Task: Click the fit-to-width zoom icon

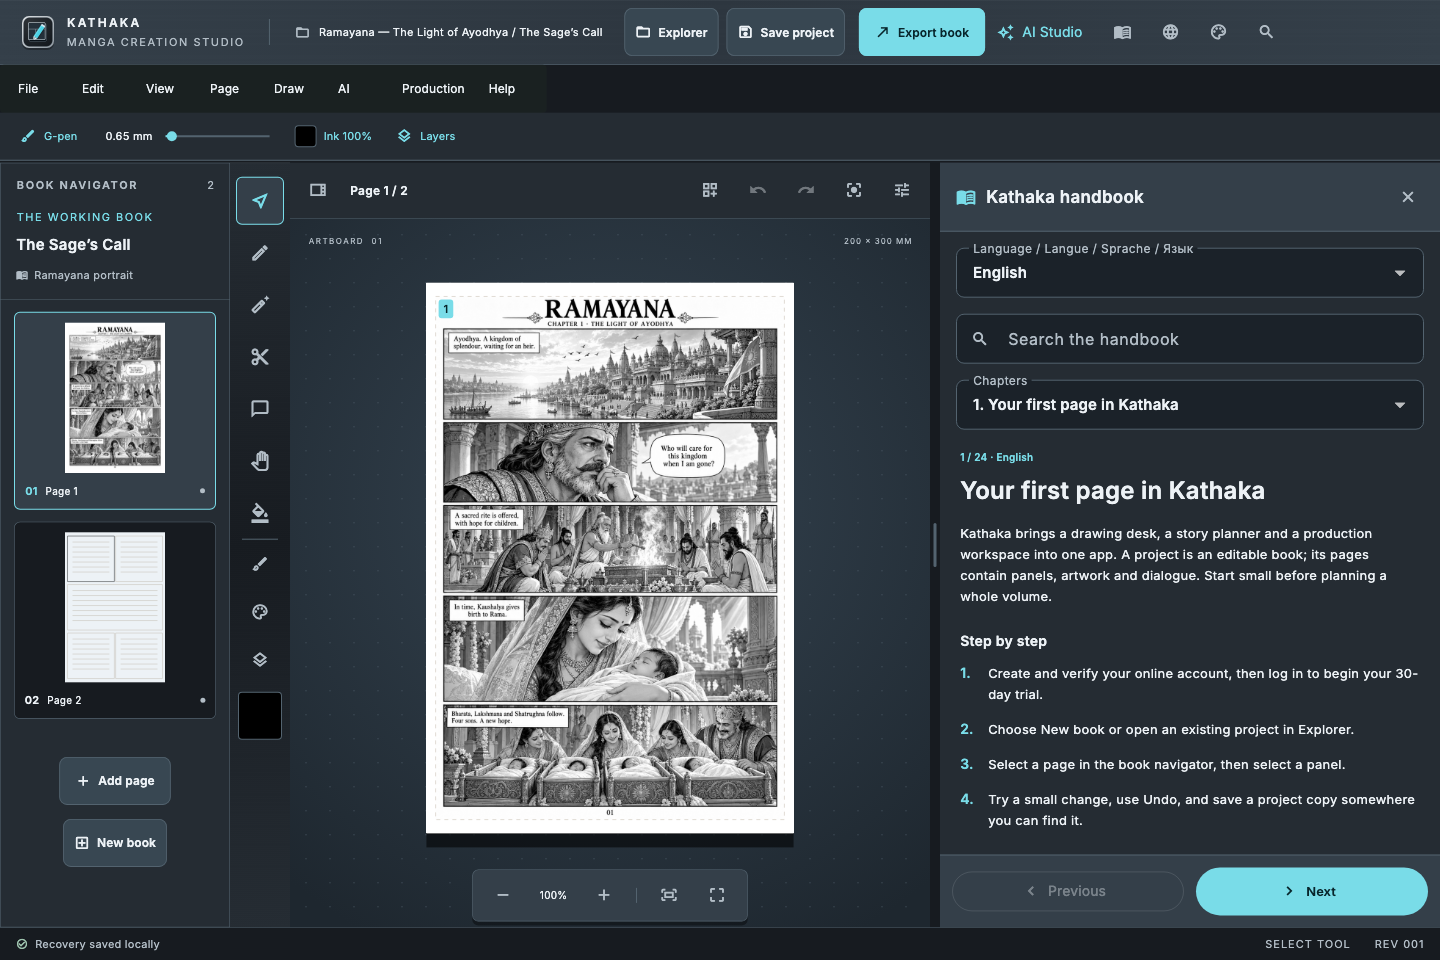Action: [x=669, y=895]
